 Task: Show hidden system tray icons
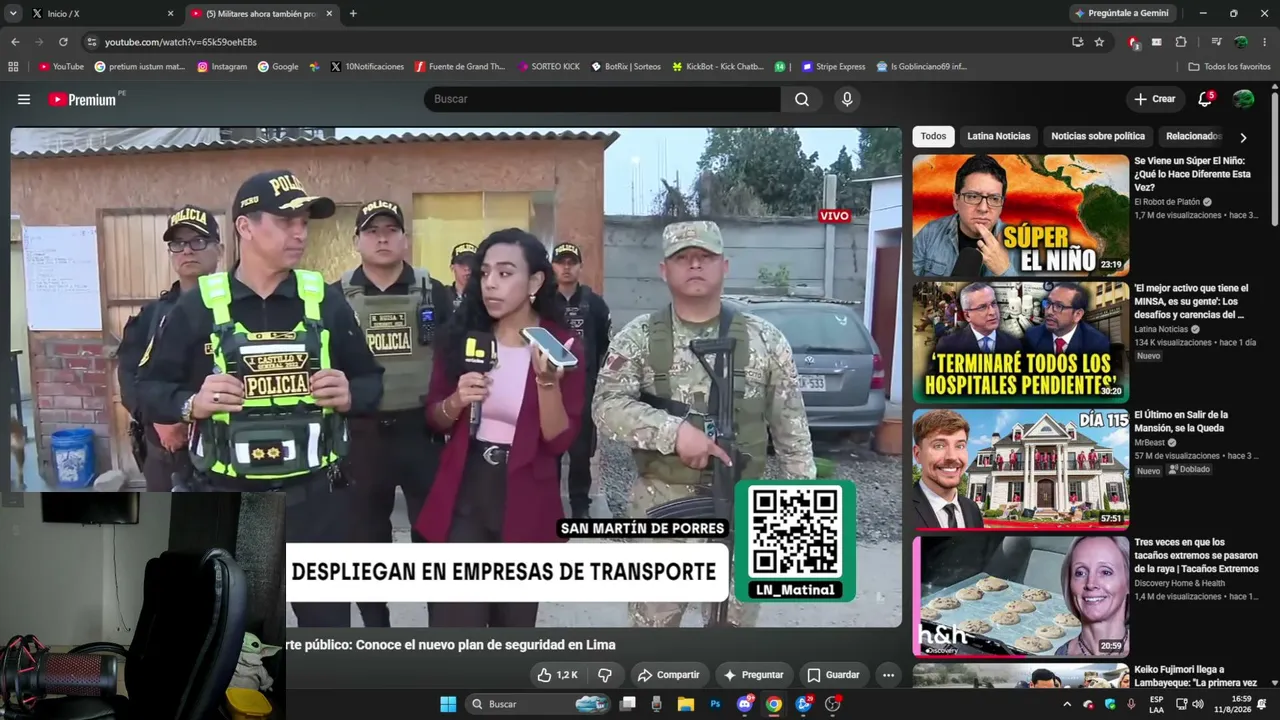point(1067,704)
